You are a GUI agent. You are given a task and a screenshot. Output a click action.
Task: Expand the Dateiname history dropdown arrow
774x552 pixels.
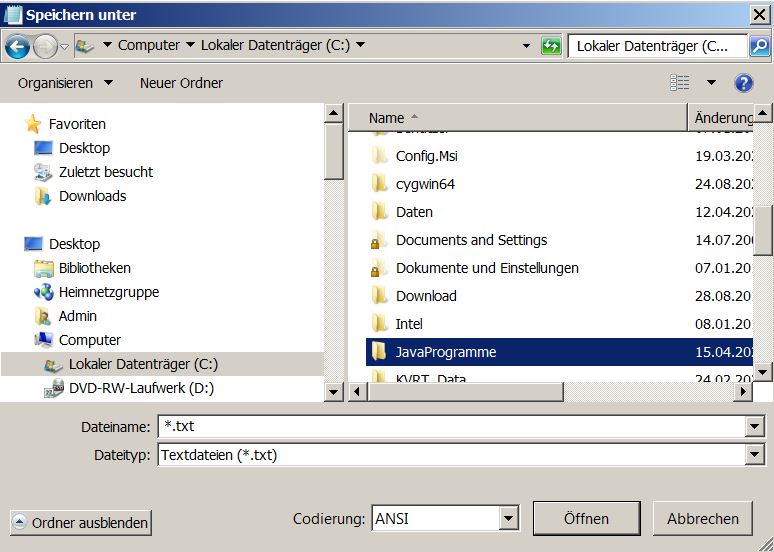coord(754,427)
